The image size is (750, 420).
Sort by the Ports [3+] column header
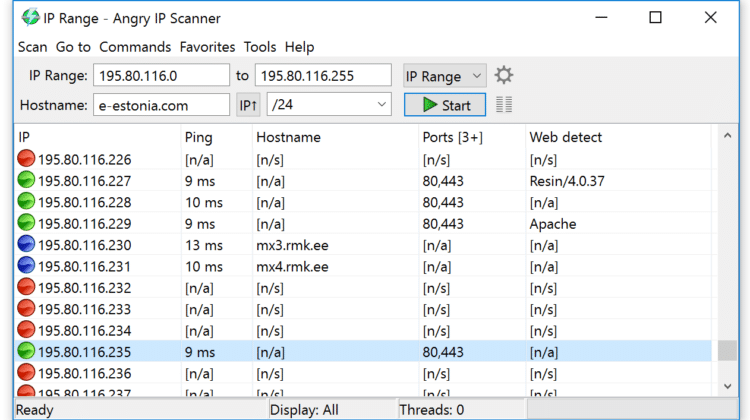point(472,137)
